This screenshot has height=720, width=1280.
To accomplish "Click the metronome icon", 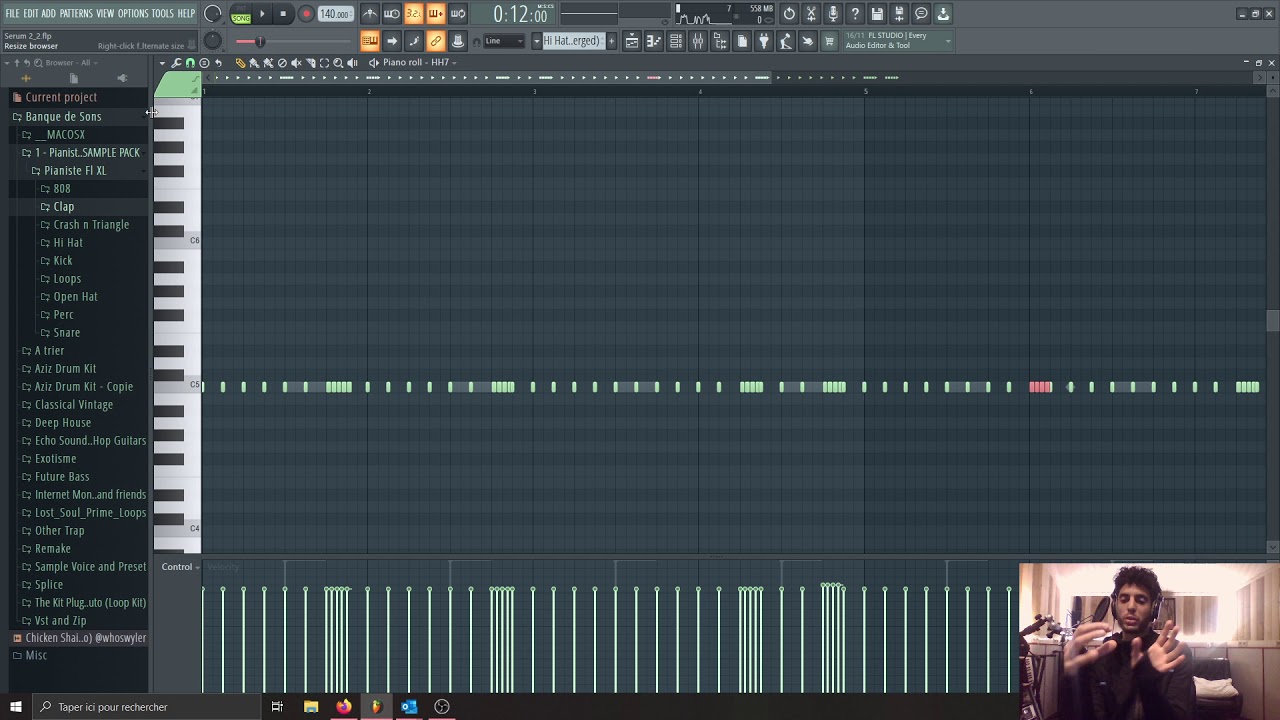I will click(370, 14).
